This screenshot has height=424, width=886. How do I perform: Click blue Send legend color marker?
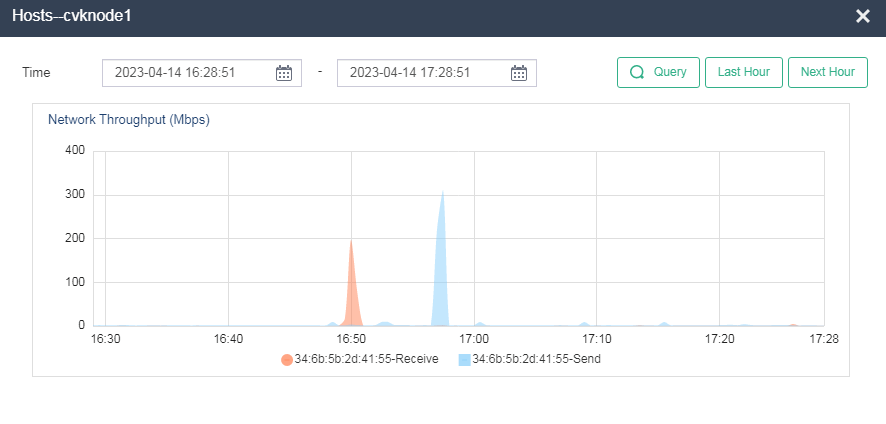coord(464,360)
